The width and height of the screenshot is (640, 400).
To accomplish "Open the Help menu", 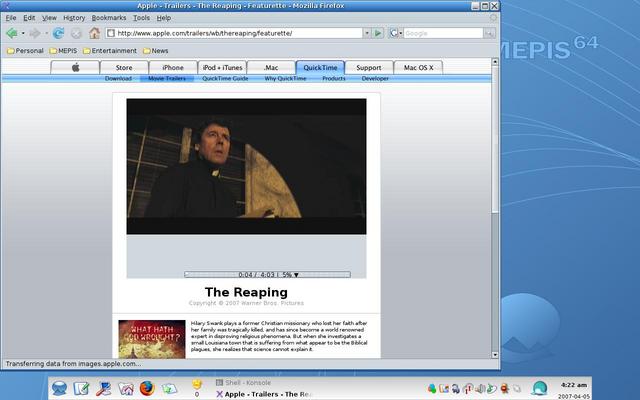I will click(x=164, y=18).
